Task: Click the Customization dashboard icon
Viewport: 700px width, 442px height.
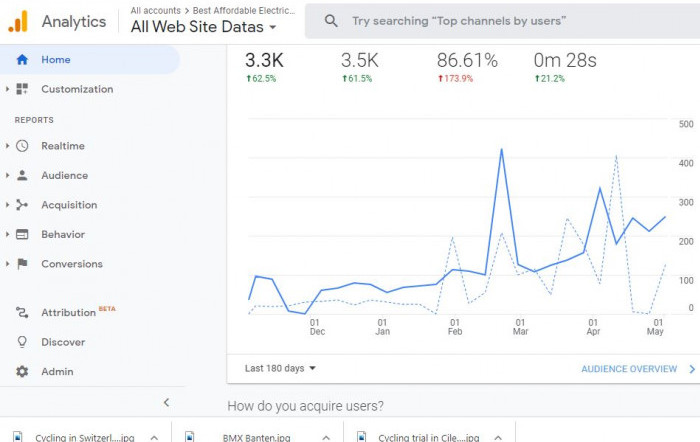Action: [22, 89]
